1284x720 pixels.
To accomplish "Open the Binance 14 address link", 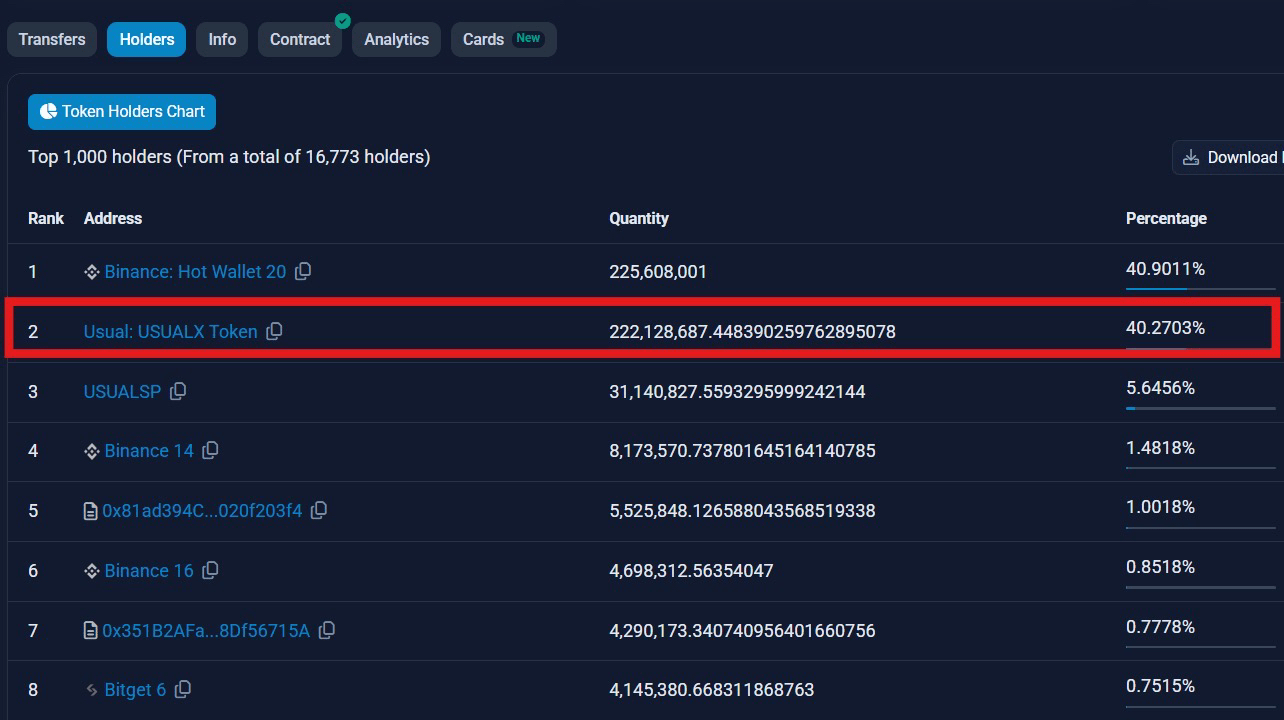I will 149,451.
